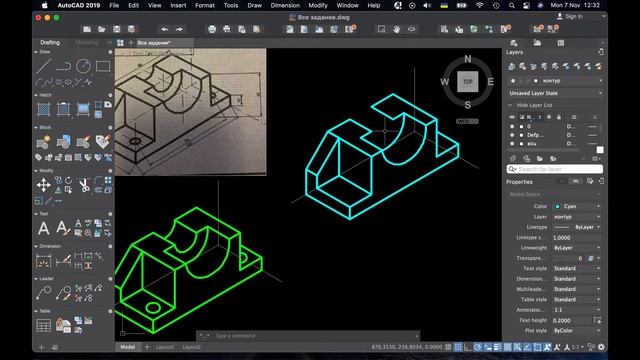
Task: Activate the Multileader tool
Action: [x=44, y=293]
